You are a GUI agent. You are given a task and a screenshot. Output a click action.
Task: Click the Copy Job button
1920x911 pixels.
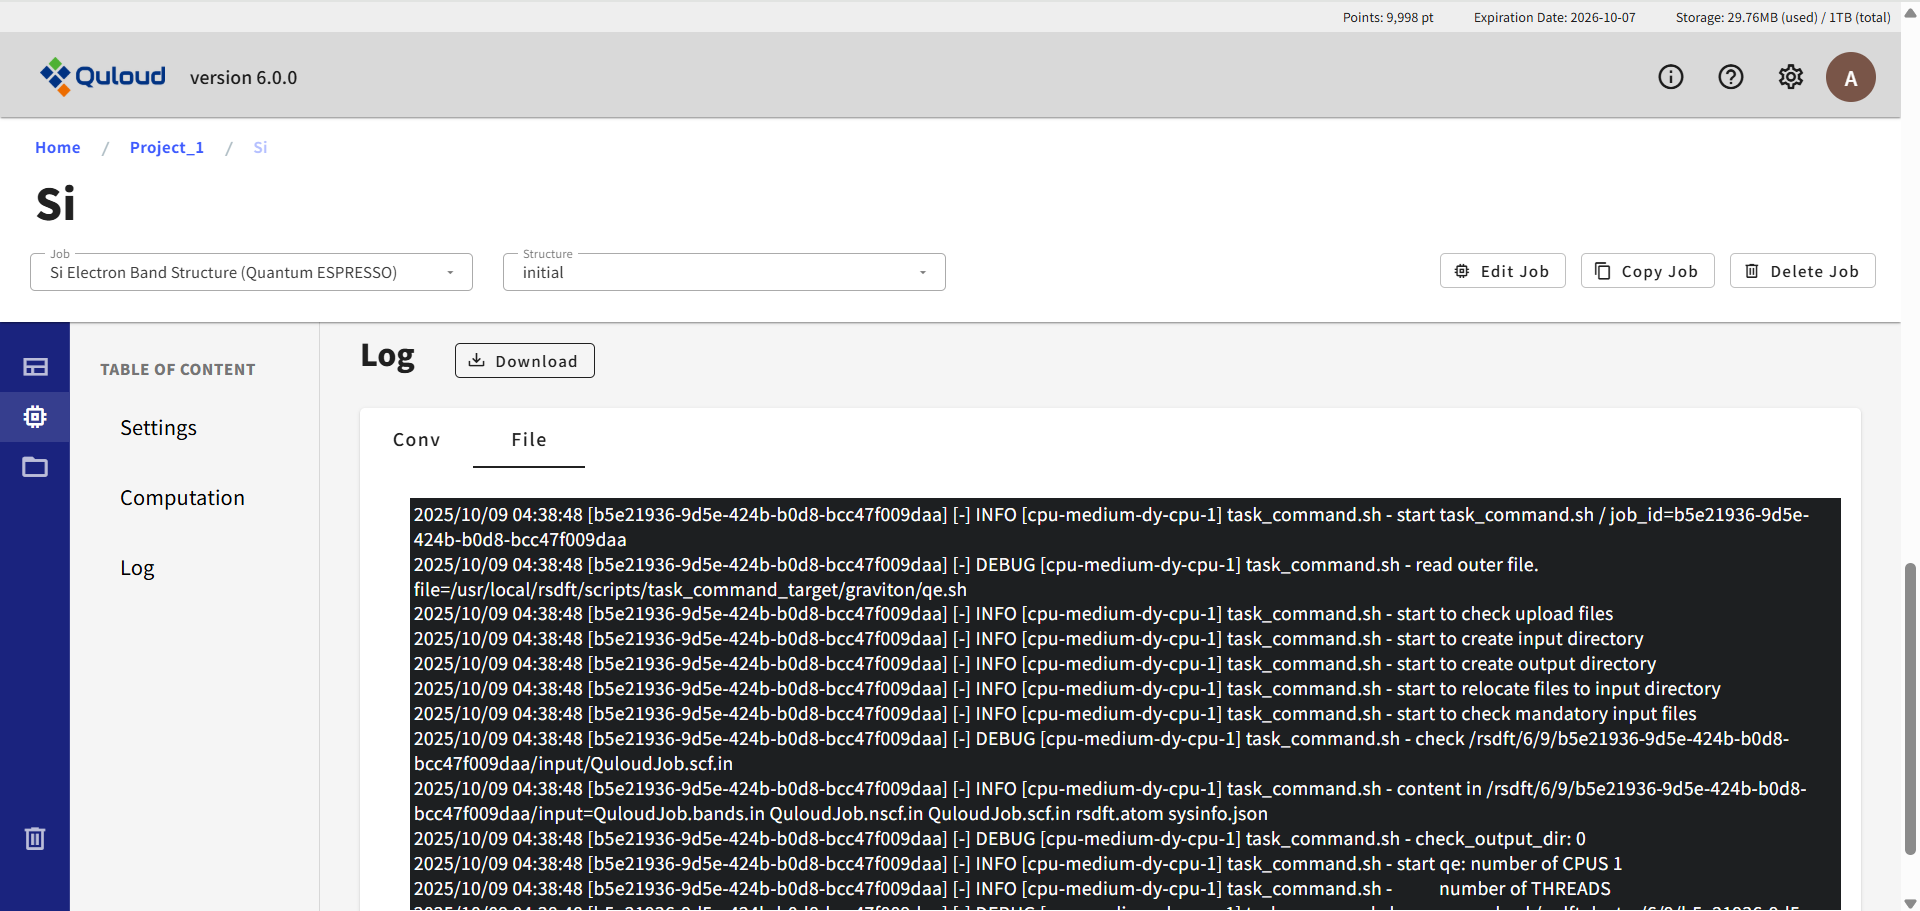tap(1647, 271)
